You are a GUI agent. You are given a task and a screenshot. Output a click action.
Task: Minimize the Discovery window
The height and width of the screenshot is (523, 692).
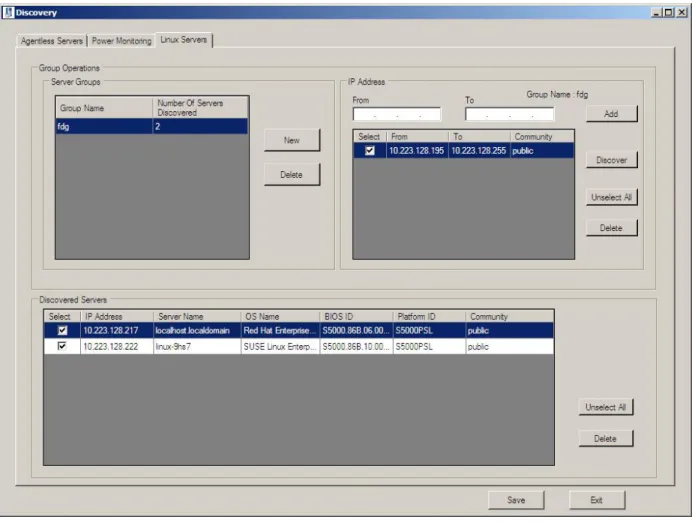tap(656, 13)
